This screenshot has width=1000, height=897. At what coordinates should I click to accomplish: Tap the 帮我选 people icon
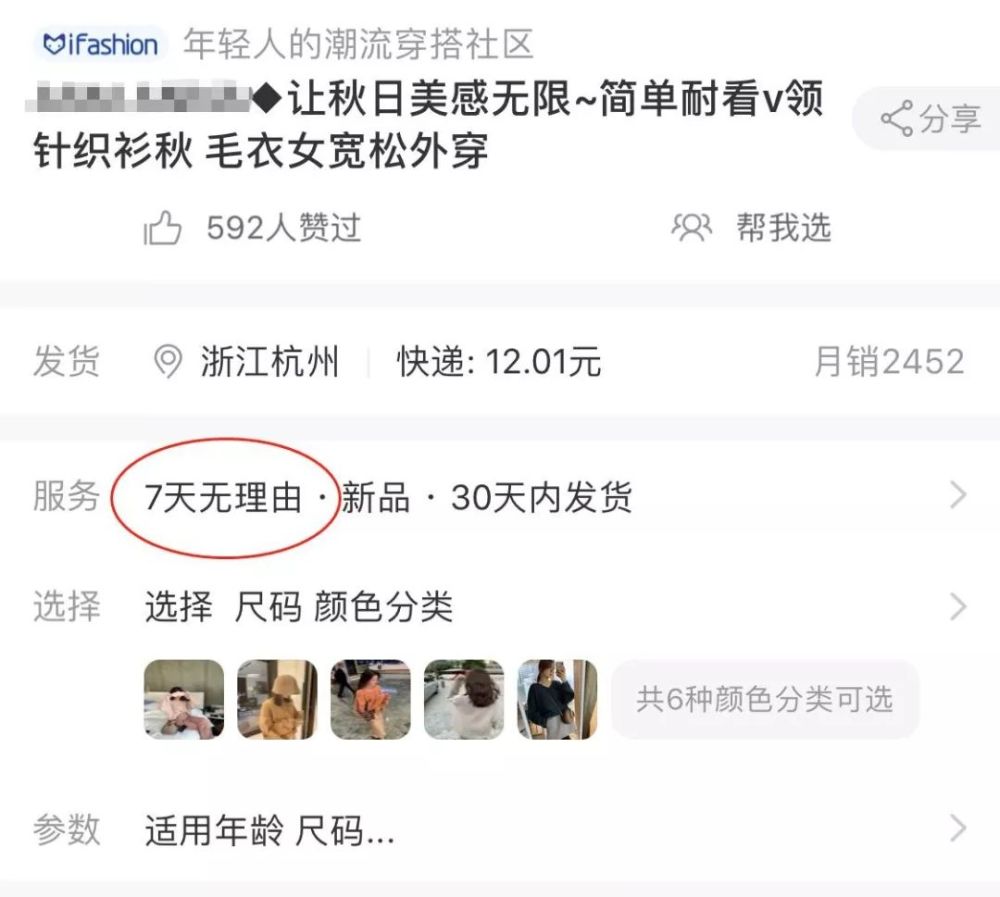point(691,228)
